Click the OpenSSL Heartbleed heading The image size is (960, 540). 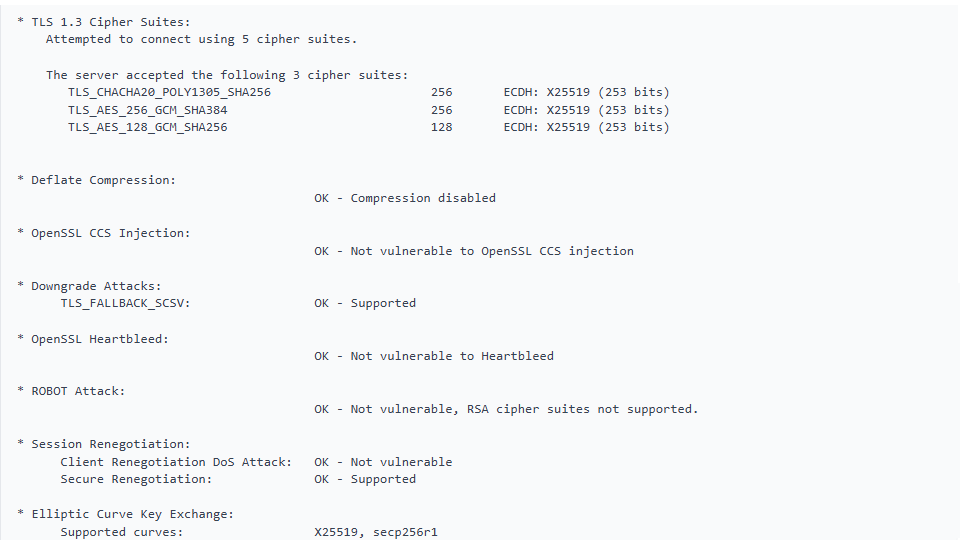click(x=99, y=339)
